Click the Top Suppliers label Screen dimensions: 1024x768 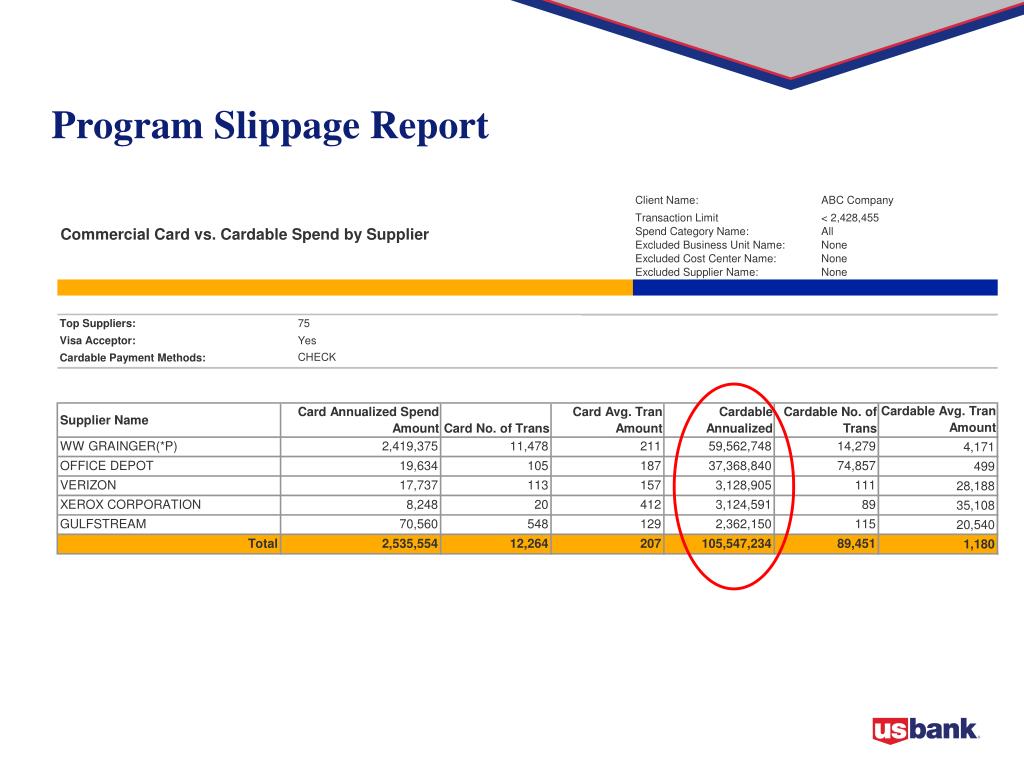tap(97, 323)
